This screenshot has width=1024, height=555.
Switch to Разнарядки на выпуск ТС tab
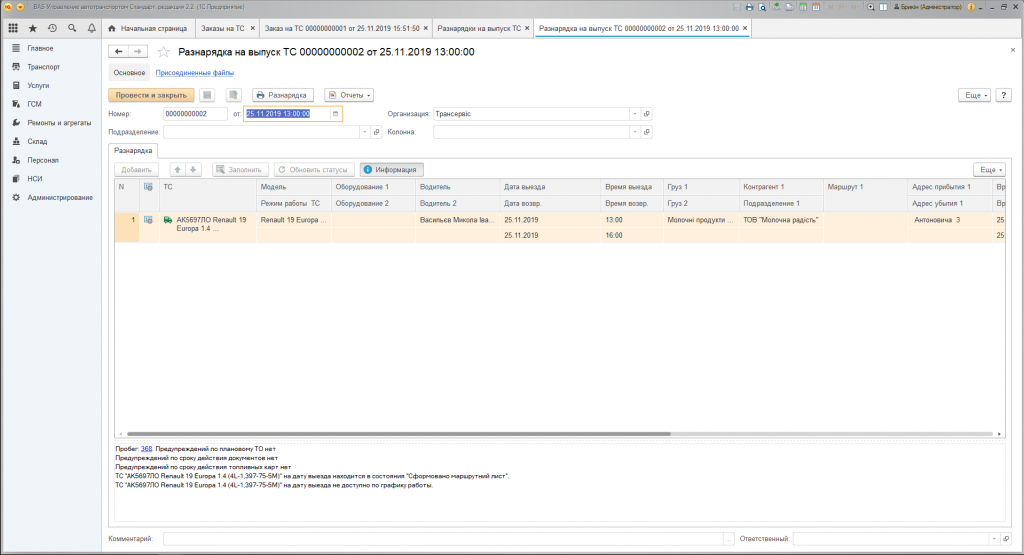(479, 28)
